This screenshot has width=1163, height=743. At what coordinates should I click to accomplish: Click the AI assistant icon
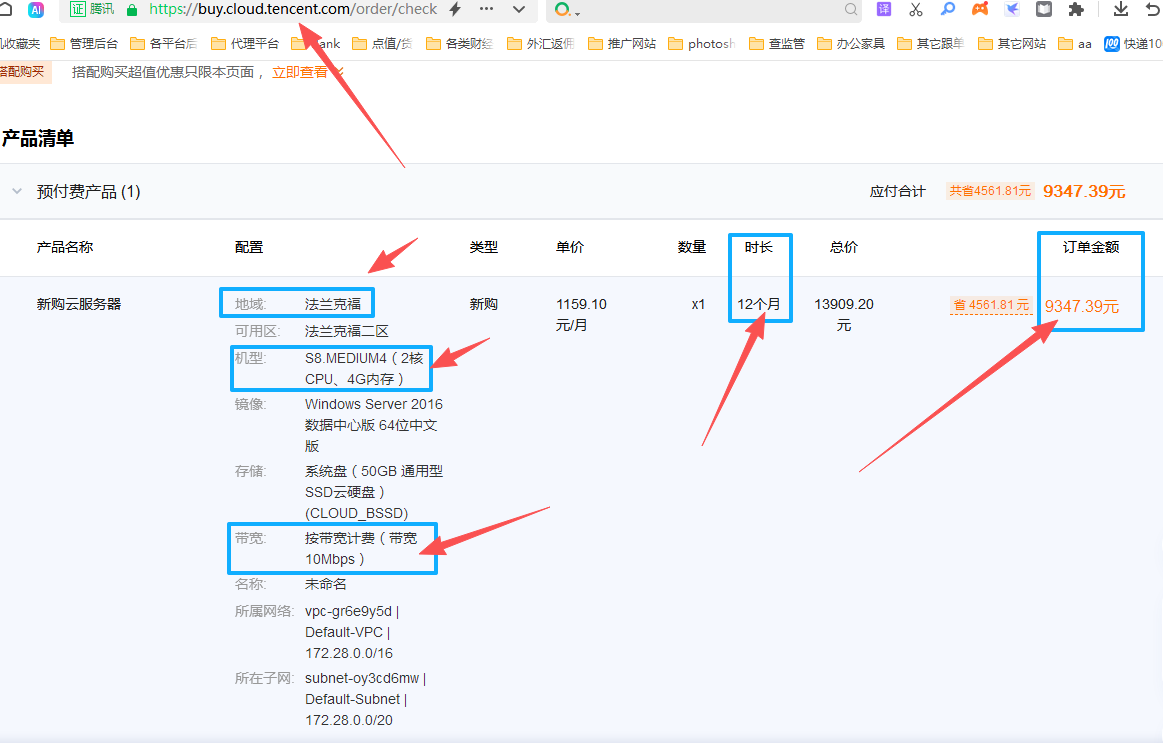tap(36, 10)
